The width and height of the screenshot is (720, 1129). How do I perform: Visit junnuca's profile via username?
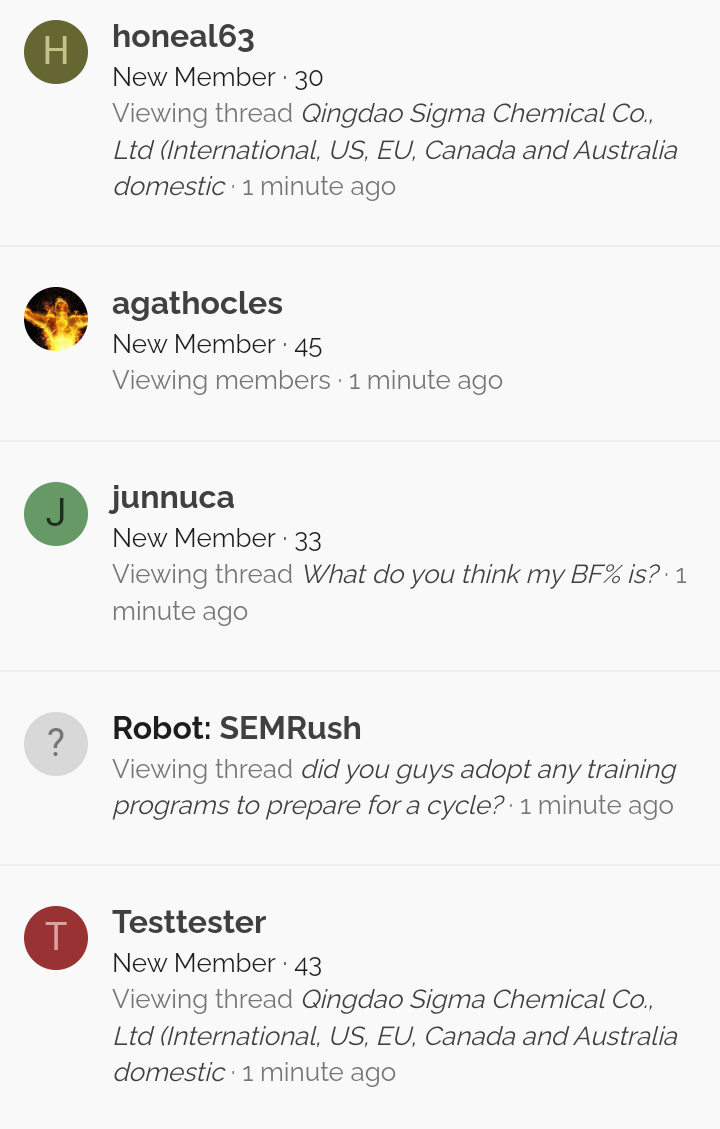coord(173,498)
